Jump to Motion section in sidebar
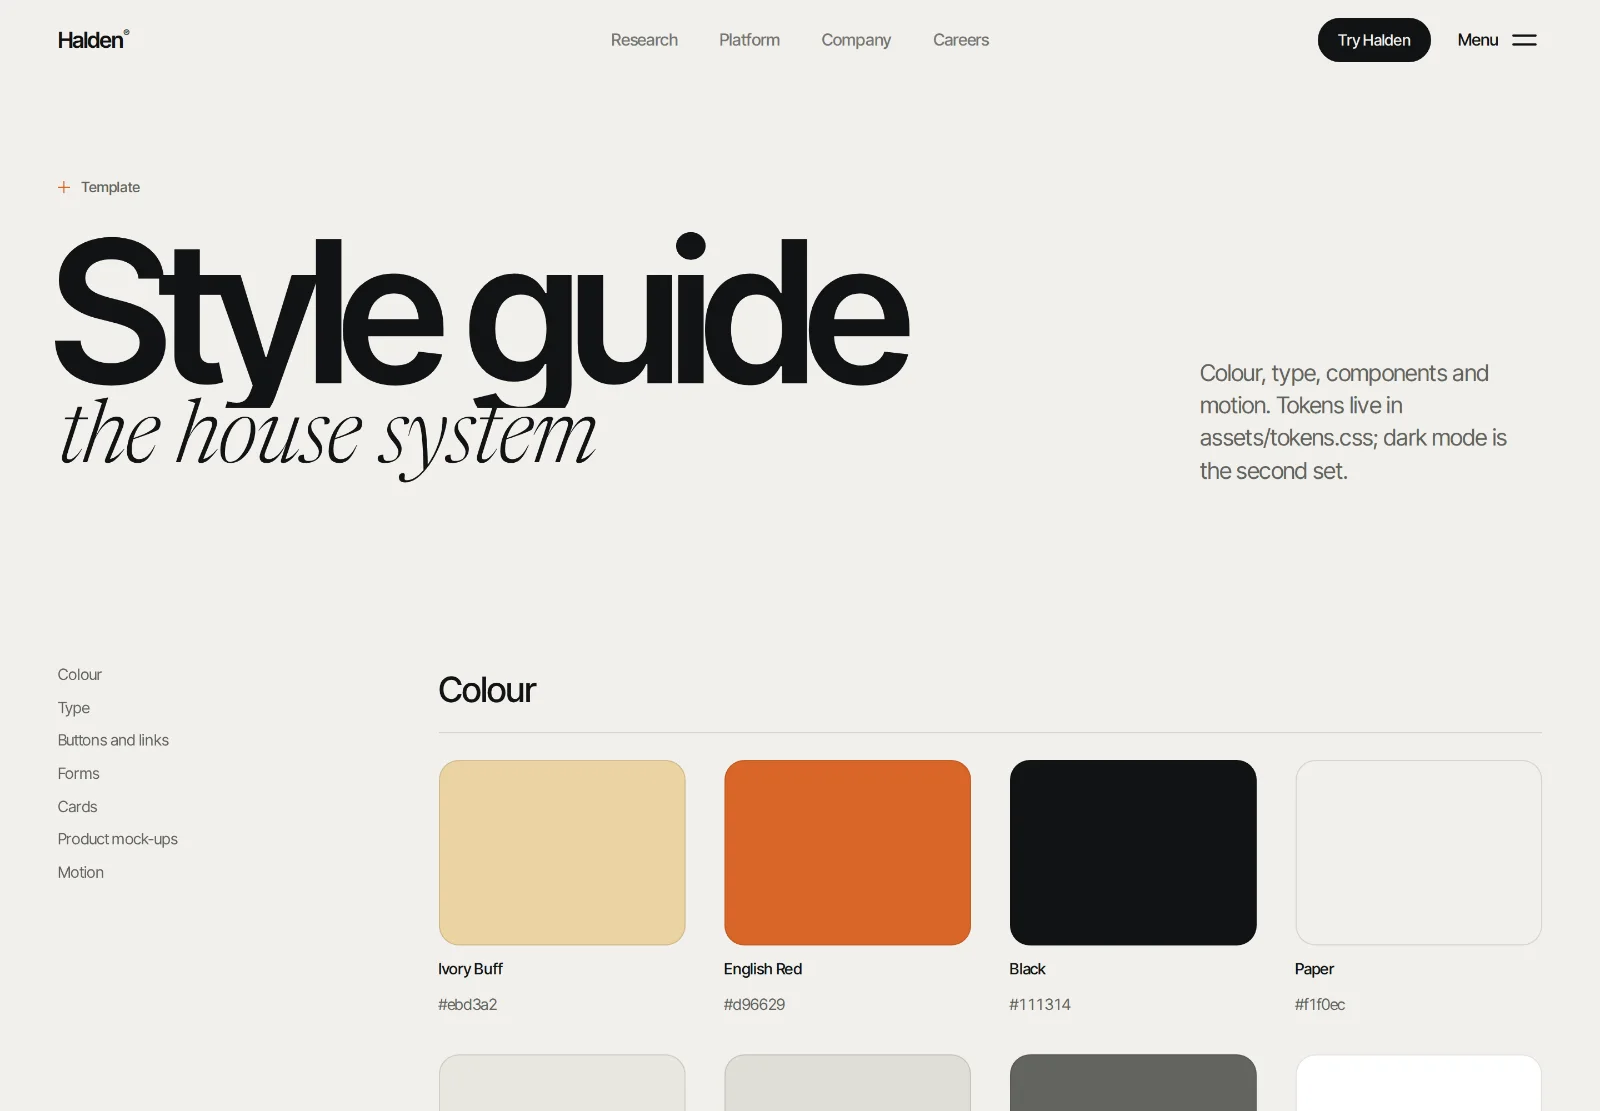 [x=81, y=873]
